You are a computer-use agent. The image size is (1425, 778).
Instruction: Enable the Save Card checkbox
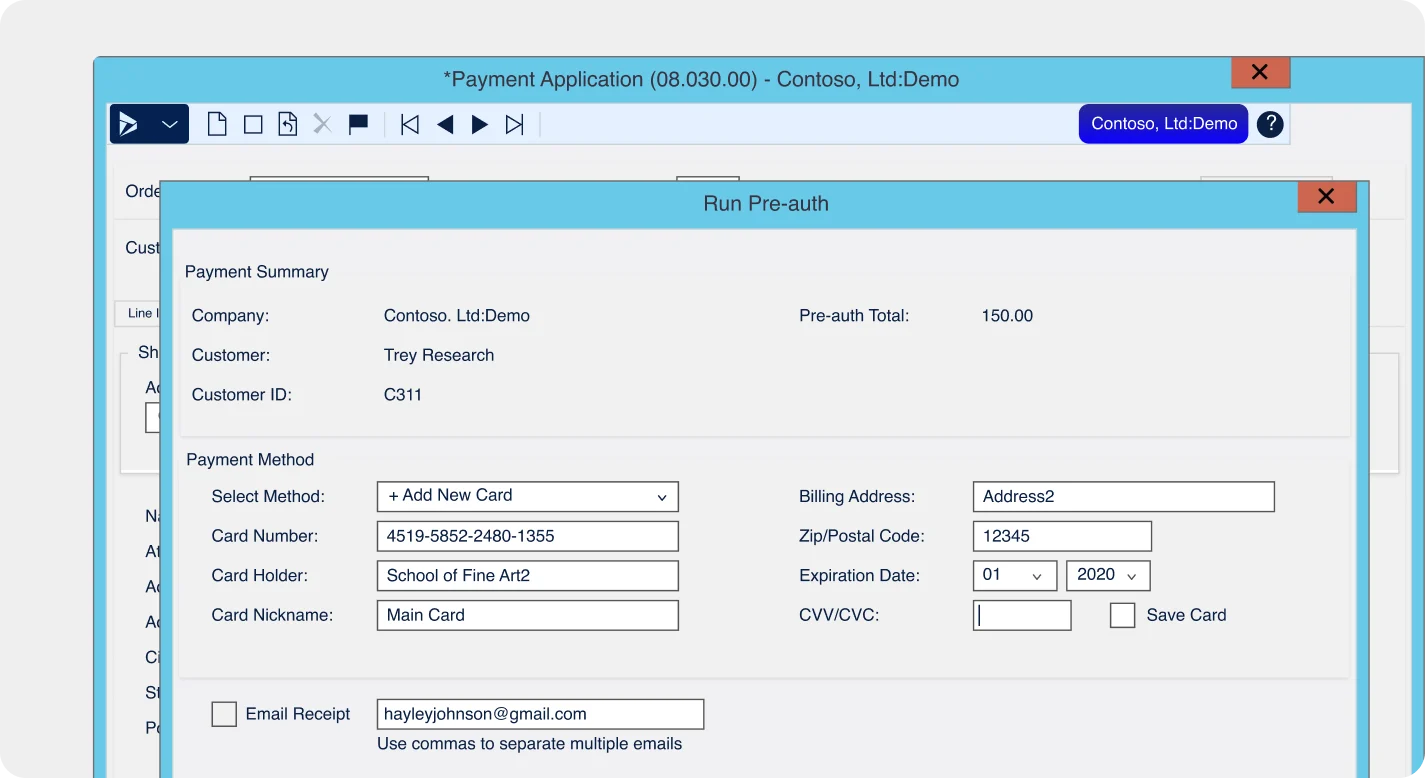pos(1123,615)
